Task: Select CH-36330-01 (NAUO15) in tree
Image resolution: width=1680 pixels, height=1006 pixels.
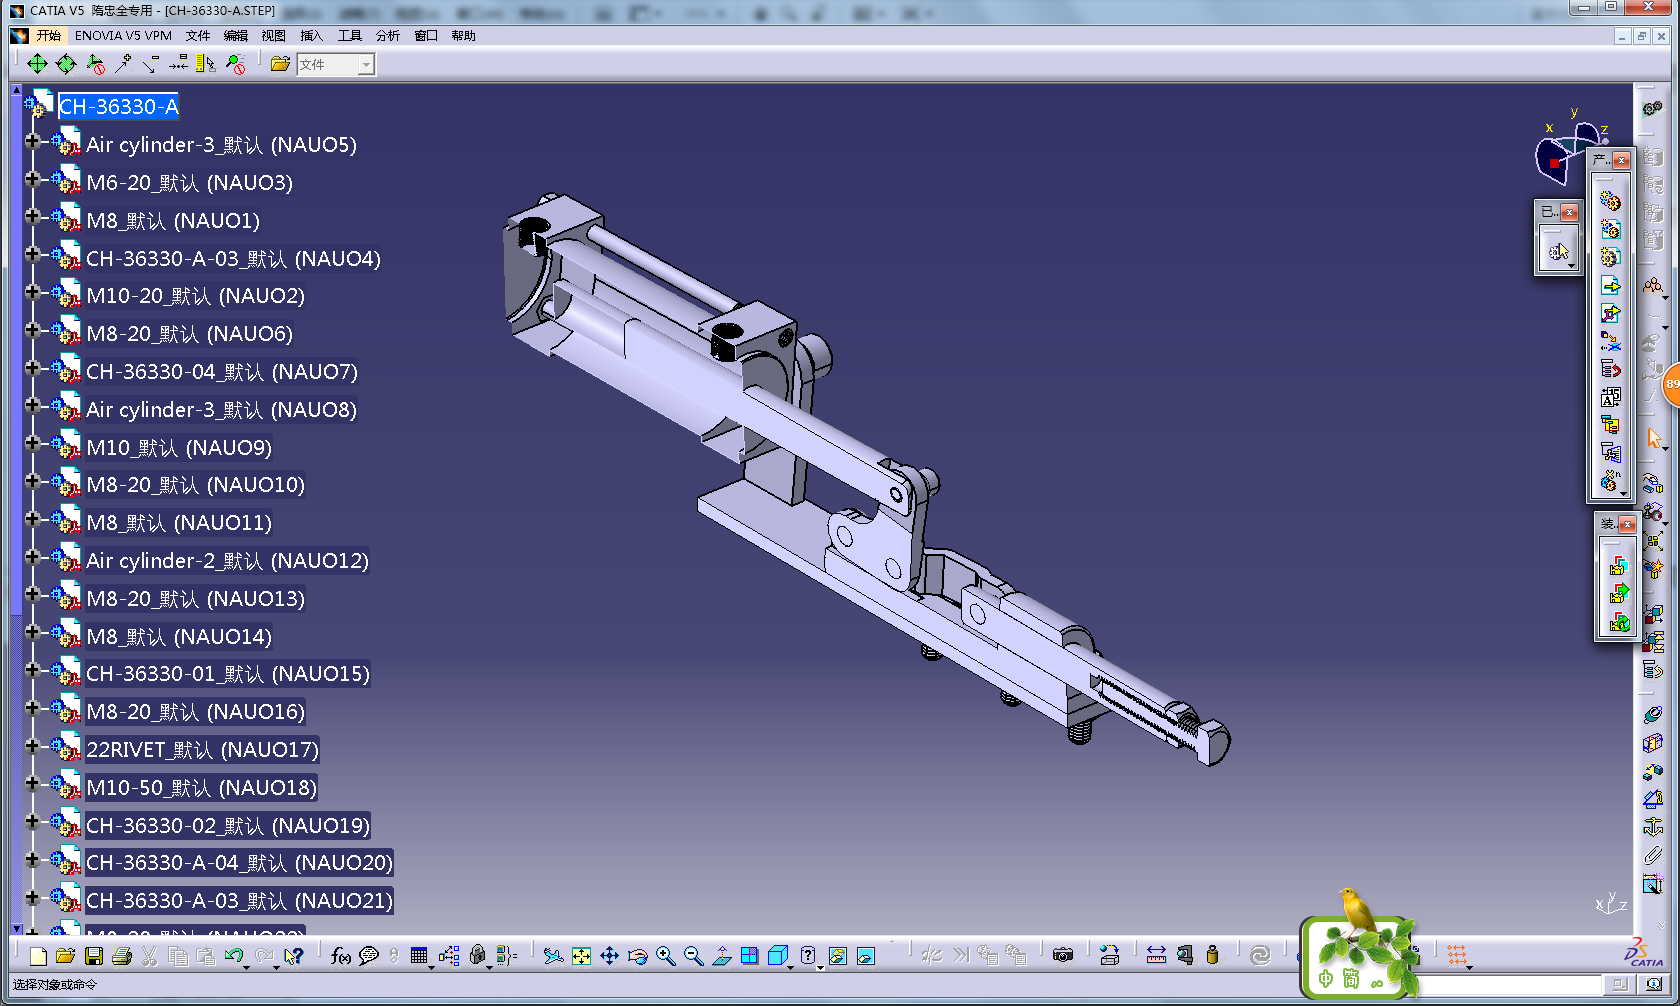Action: click(x=227, y=674)
